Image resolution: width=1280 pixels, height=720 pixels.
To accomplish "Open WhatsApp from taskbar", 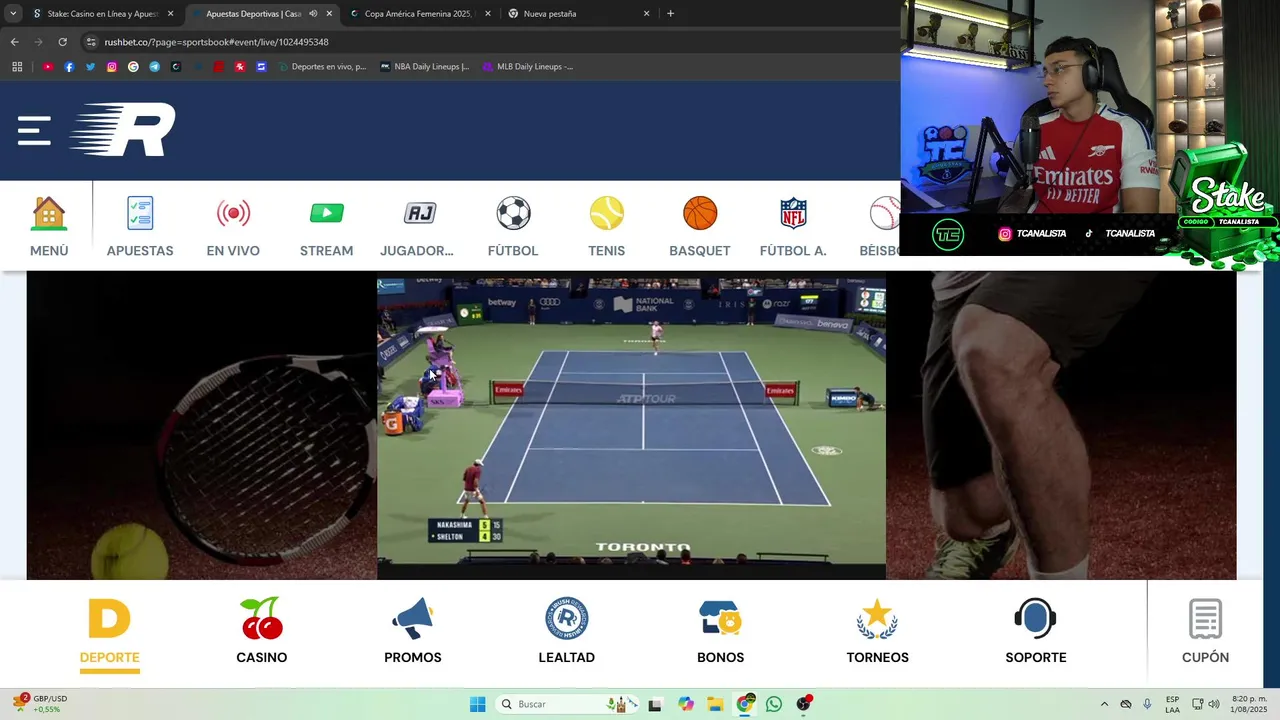I will [x=774, y=704].
